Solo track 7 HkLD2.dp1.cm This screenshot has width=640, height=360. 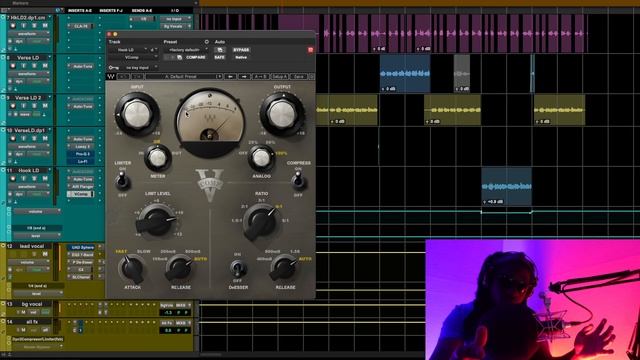(35, 26)
